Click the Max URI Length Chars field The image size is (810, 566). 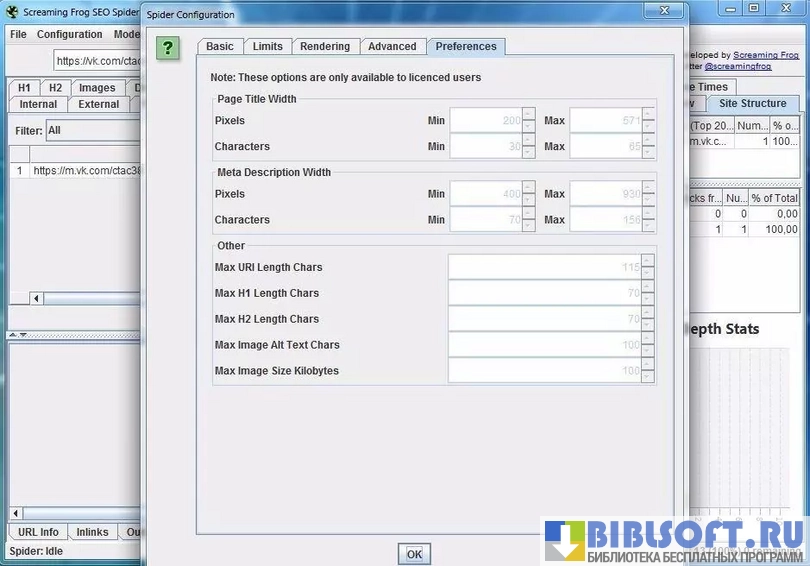click(544, 267)
